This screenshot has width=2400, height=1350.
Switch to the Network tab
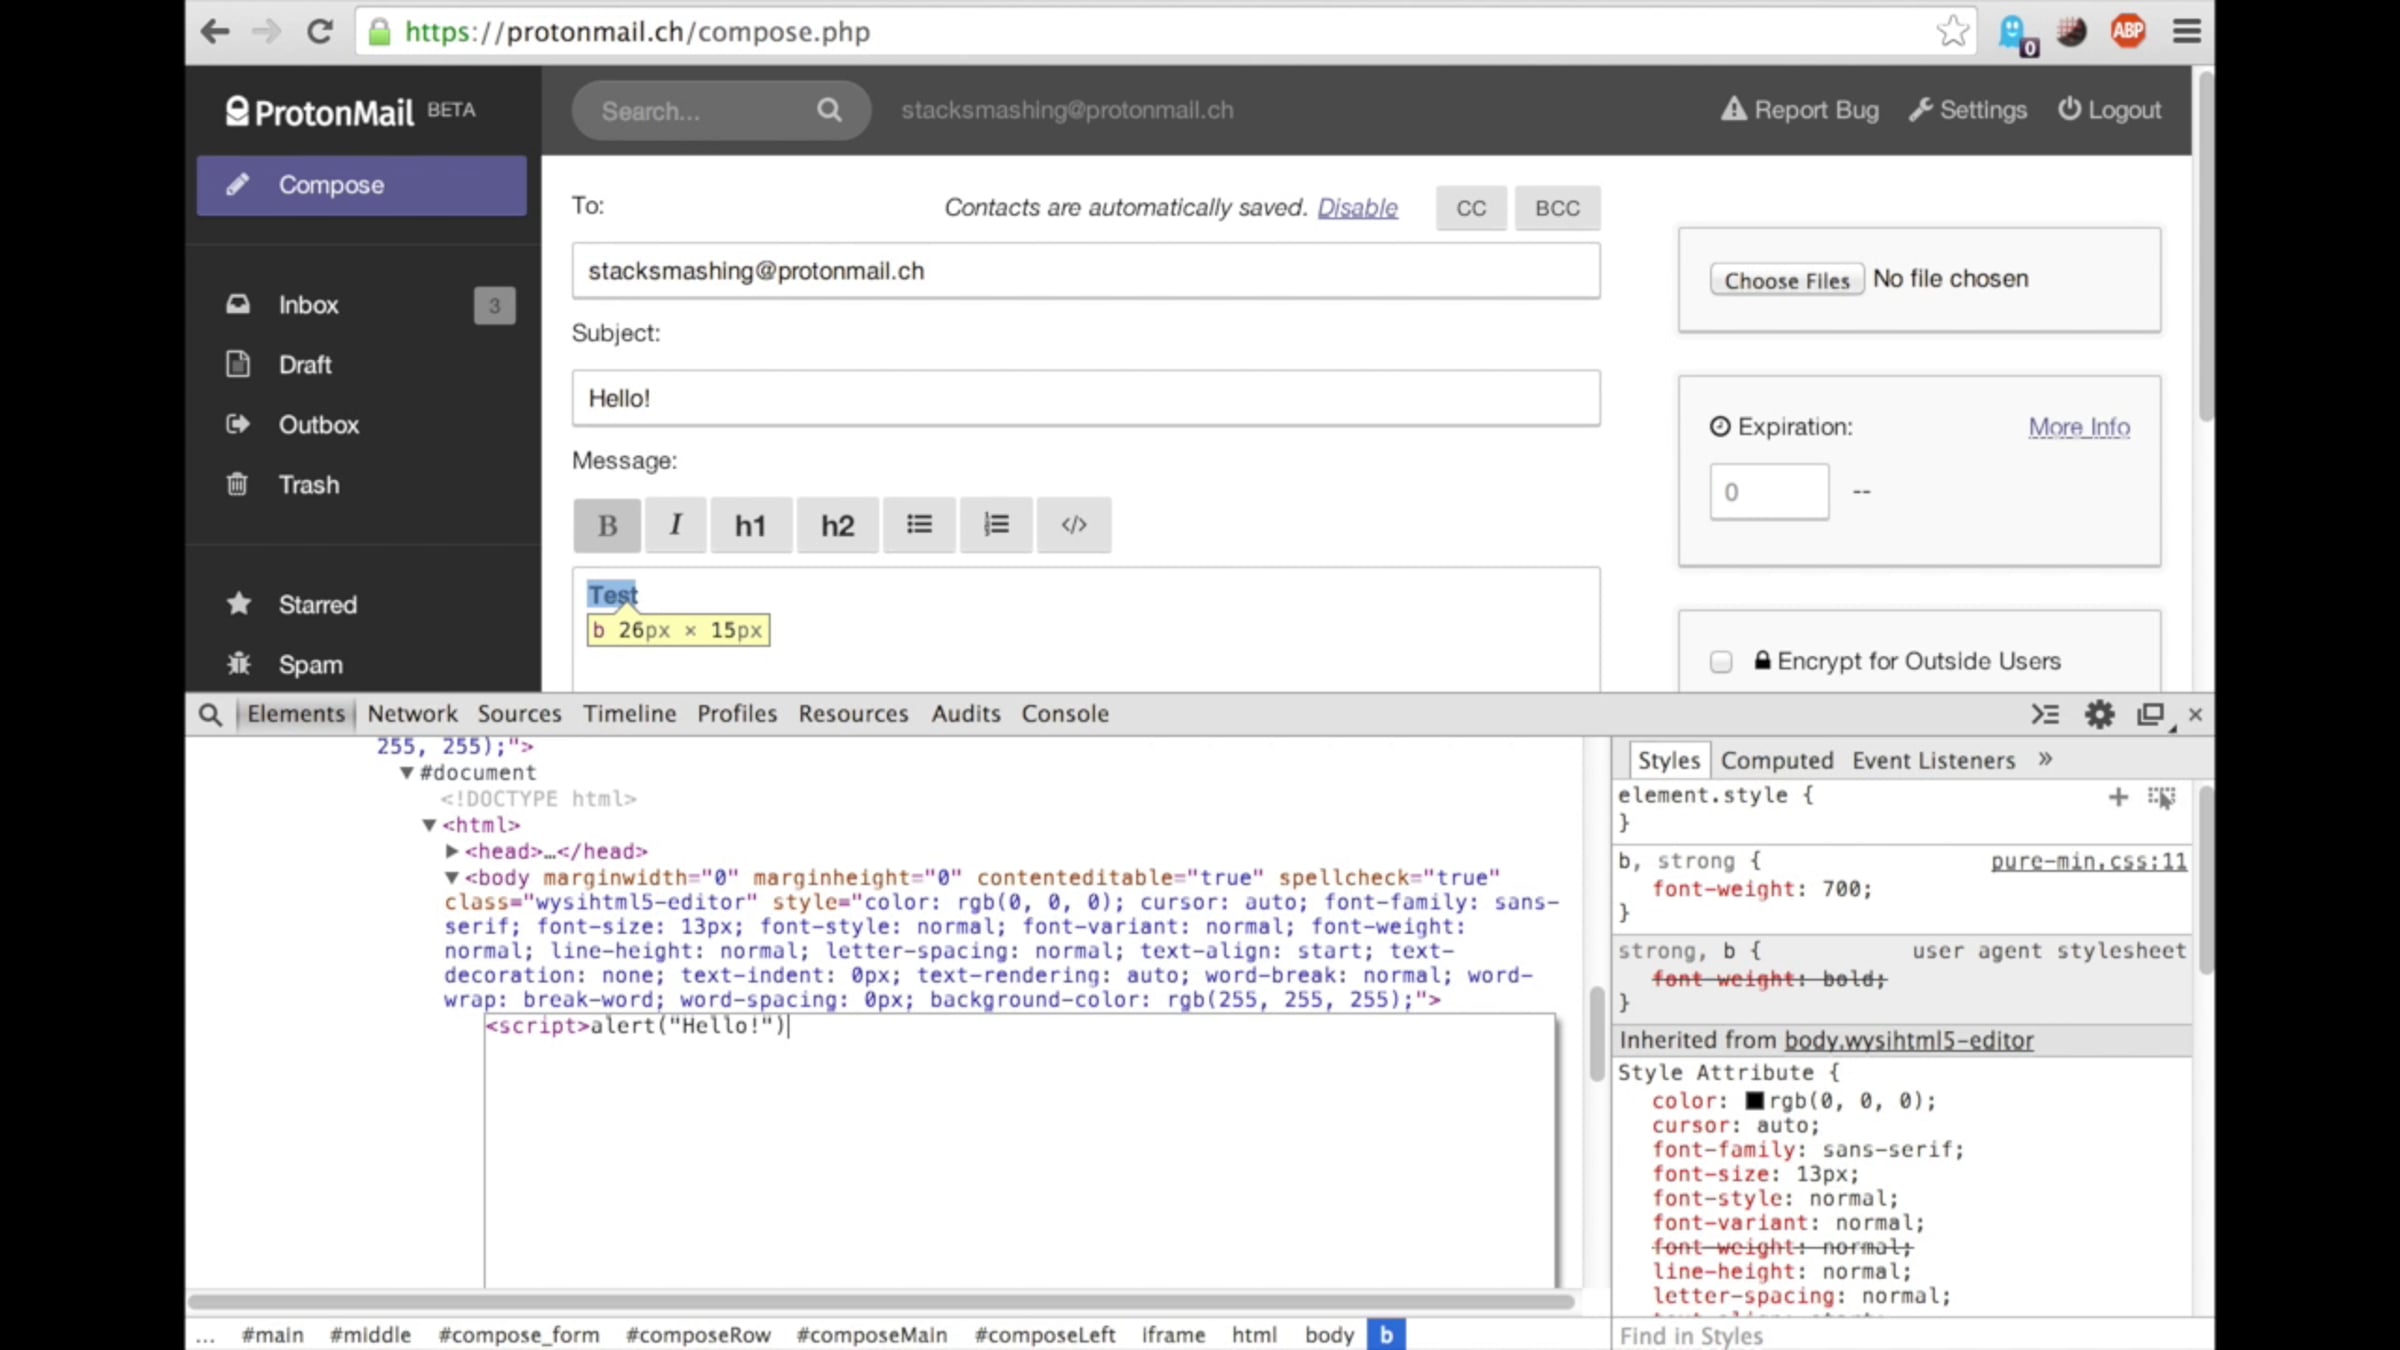412,714
